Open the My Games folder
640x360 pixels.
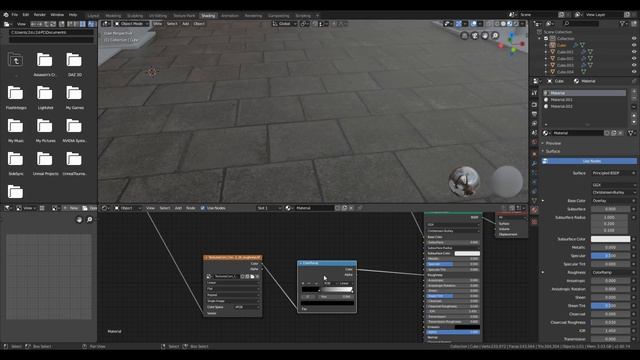pos(74,98)
